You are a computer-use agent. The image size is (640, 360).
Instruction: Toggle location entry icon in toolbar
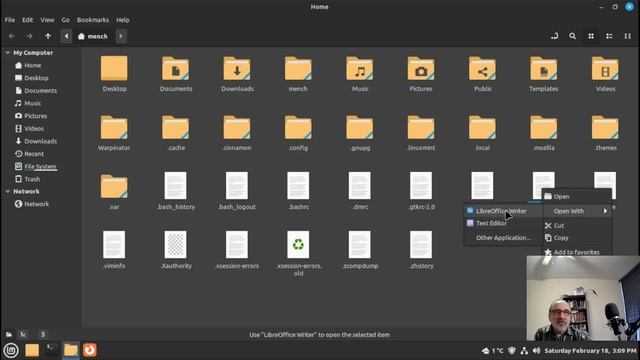pyautogui.click(x=554, y=36)
